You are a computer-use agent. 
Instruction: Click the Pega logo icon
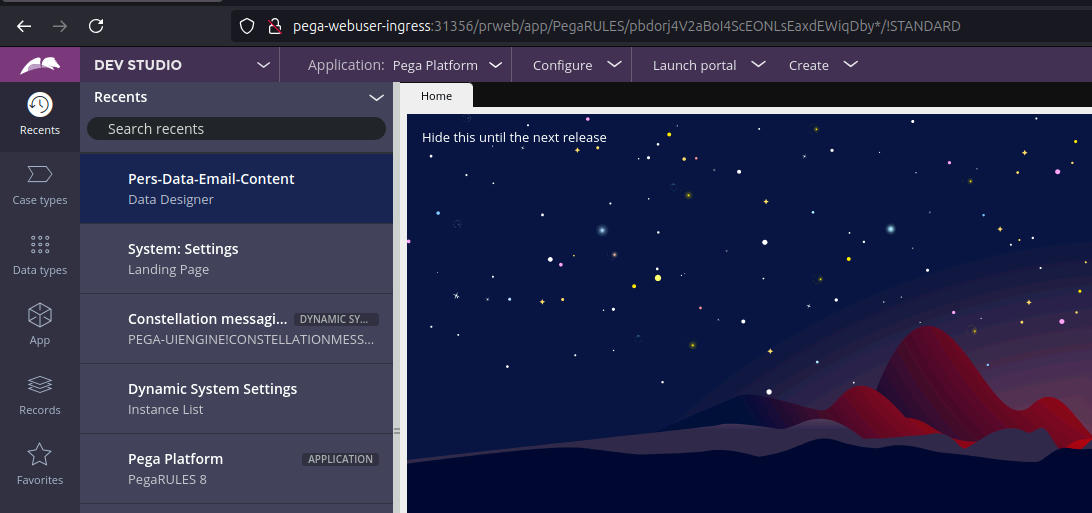[40, 65]
